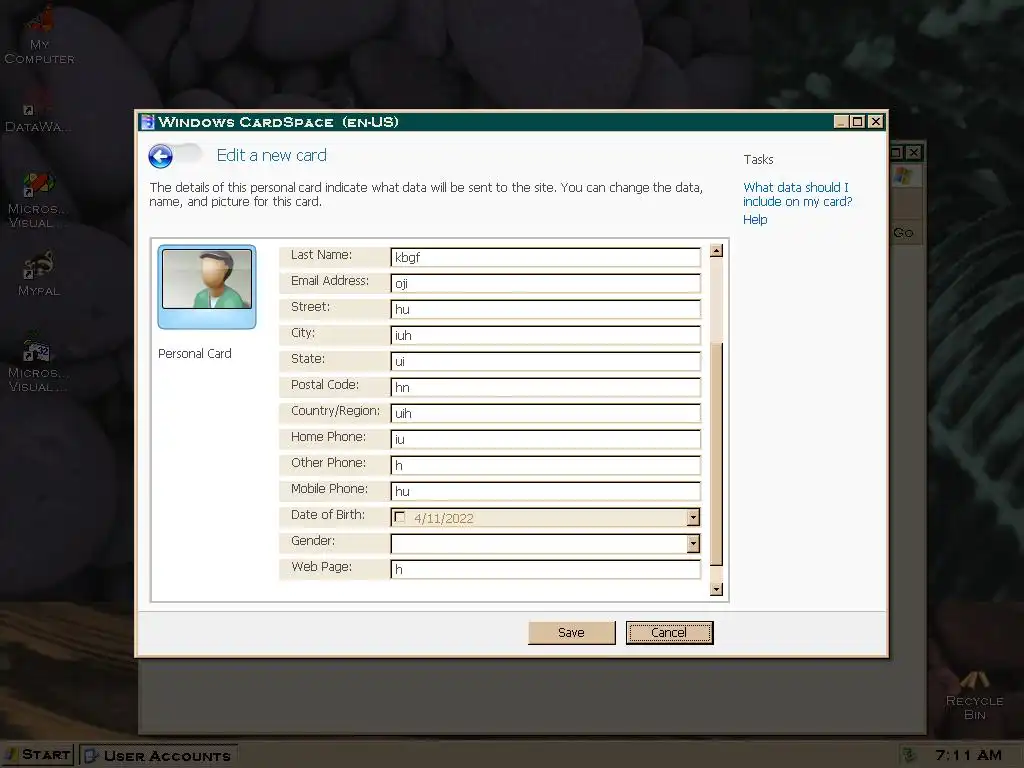Viewport: 1024px width, 768px height.
Task: Click the scrollbar down arrow
Action: click(716, 589)
